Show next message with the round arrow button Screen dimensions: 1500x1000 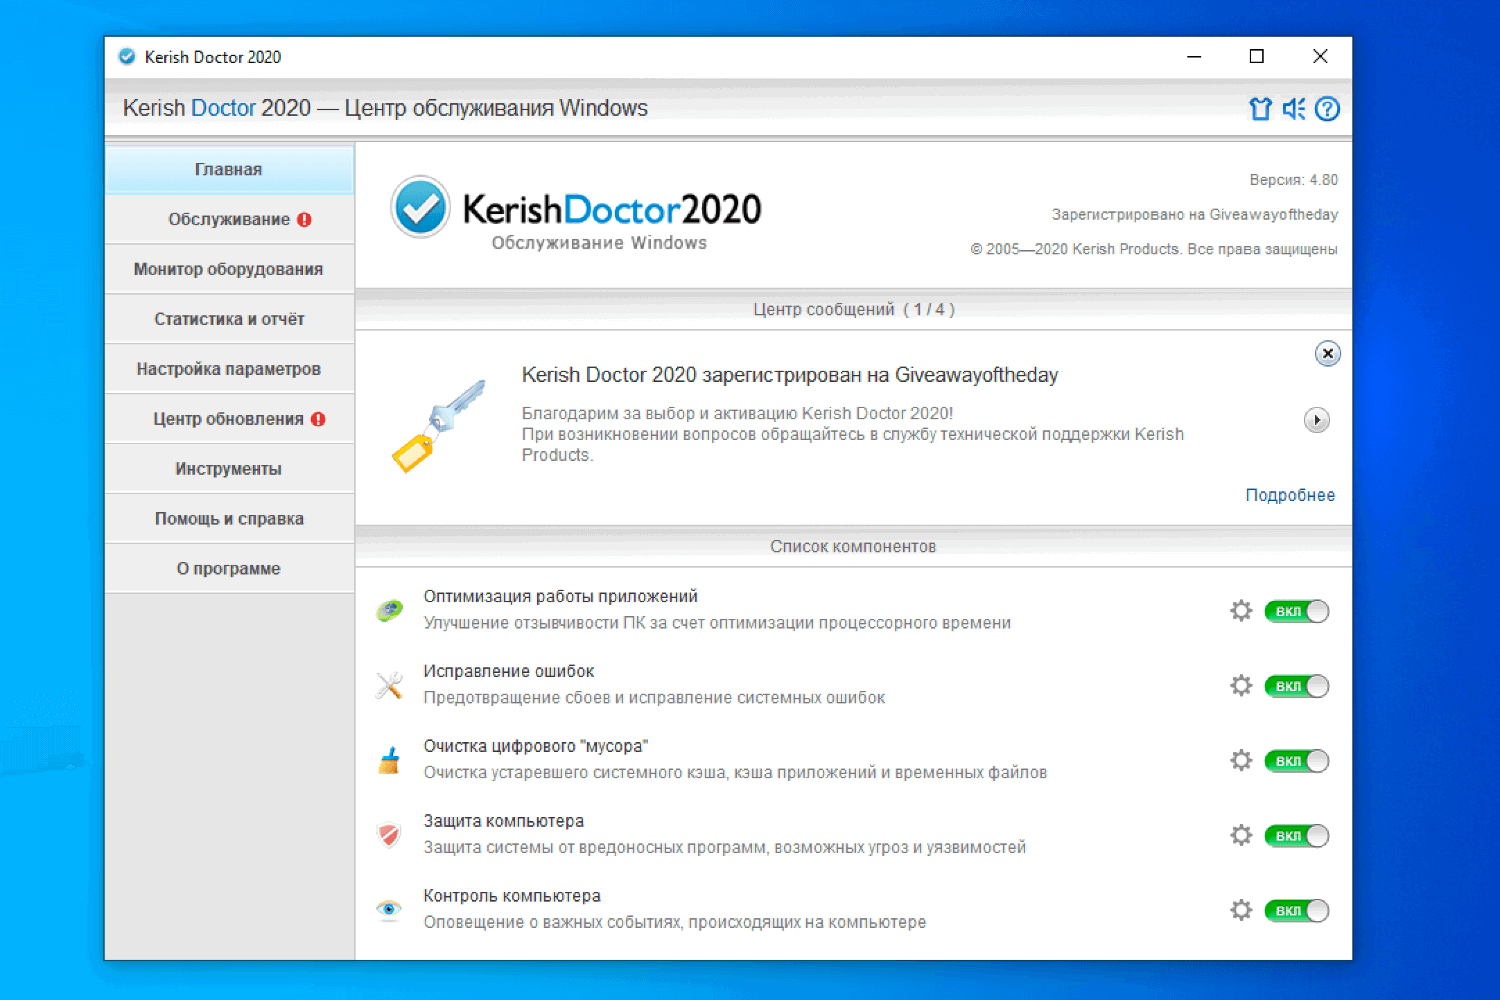tap(1317, 420)
